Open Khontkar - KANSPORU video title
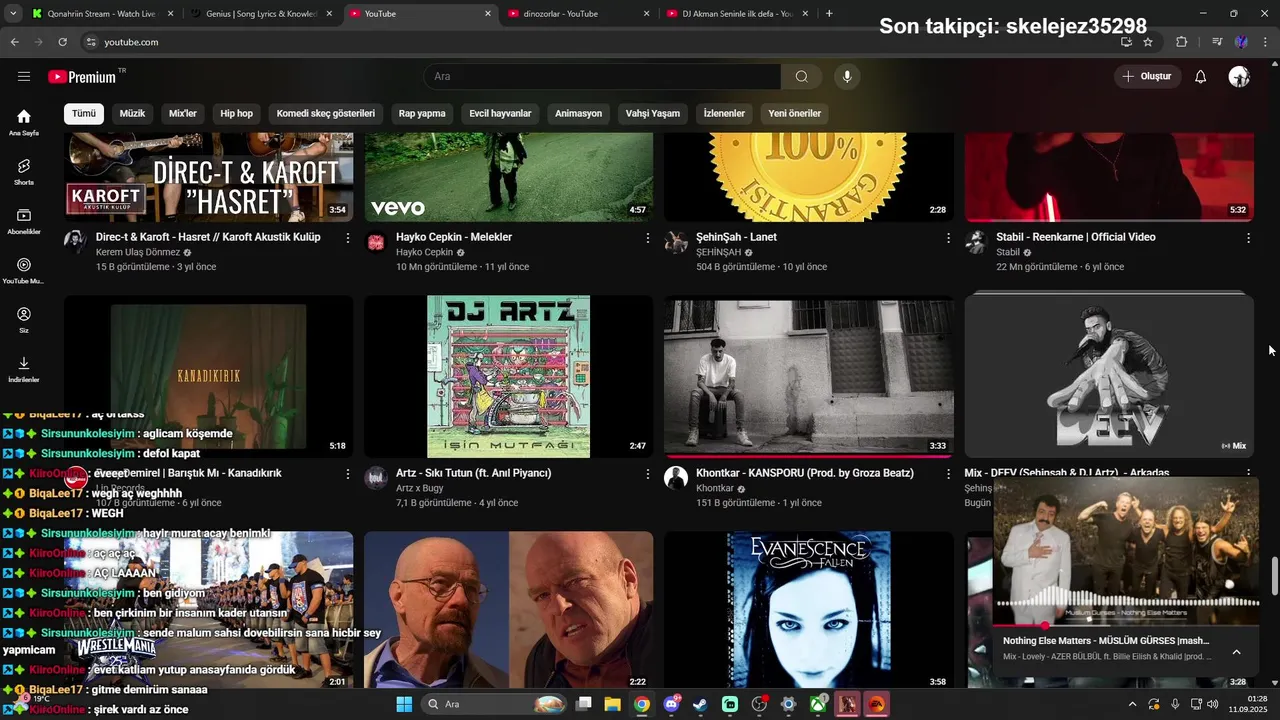 (805, 473)
